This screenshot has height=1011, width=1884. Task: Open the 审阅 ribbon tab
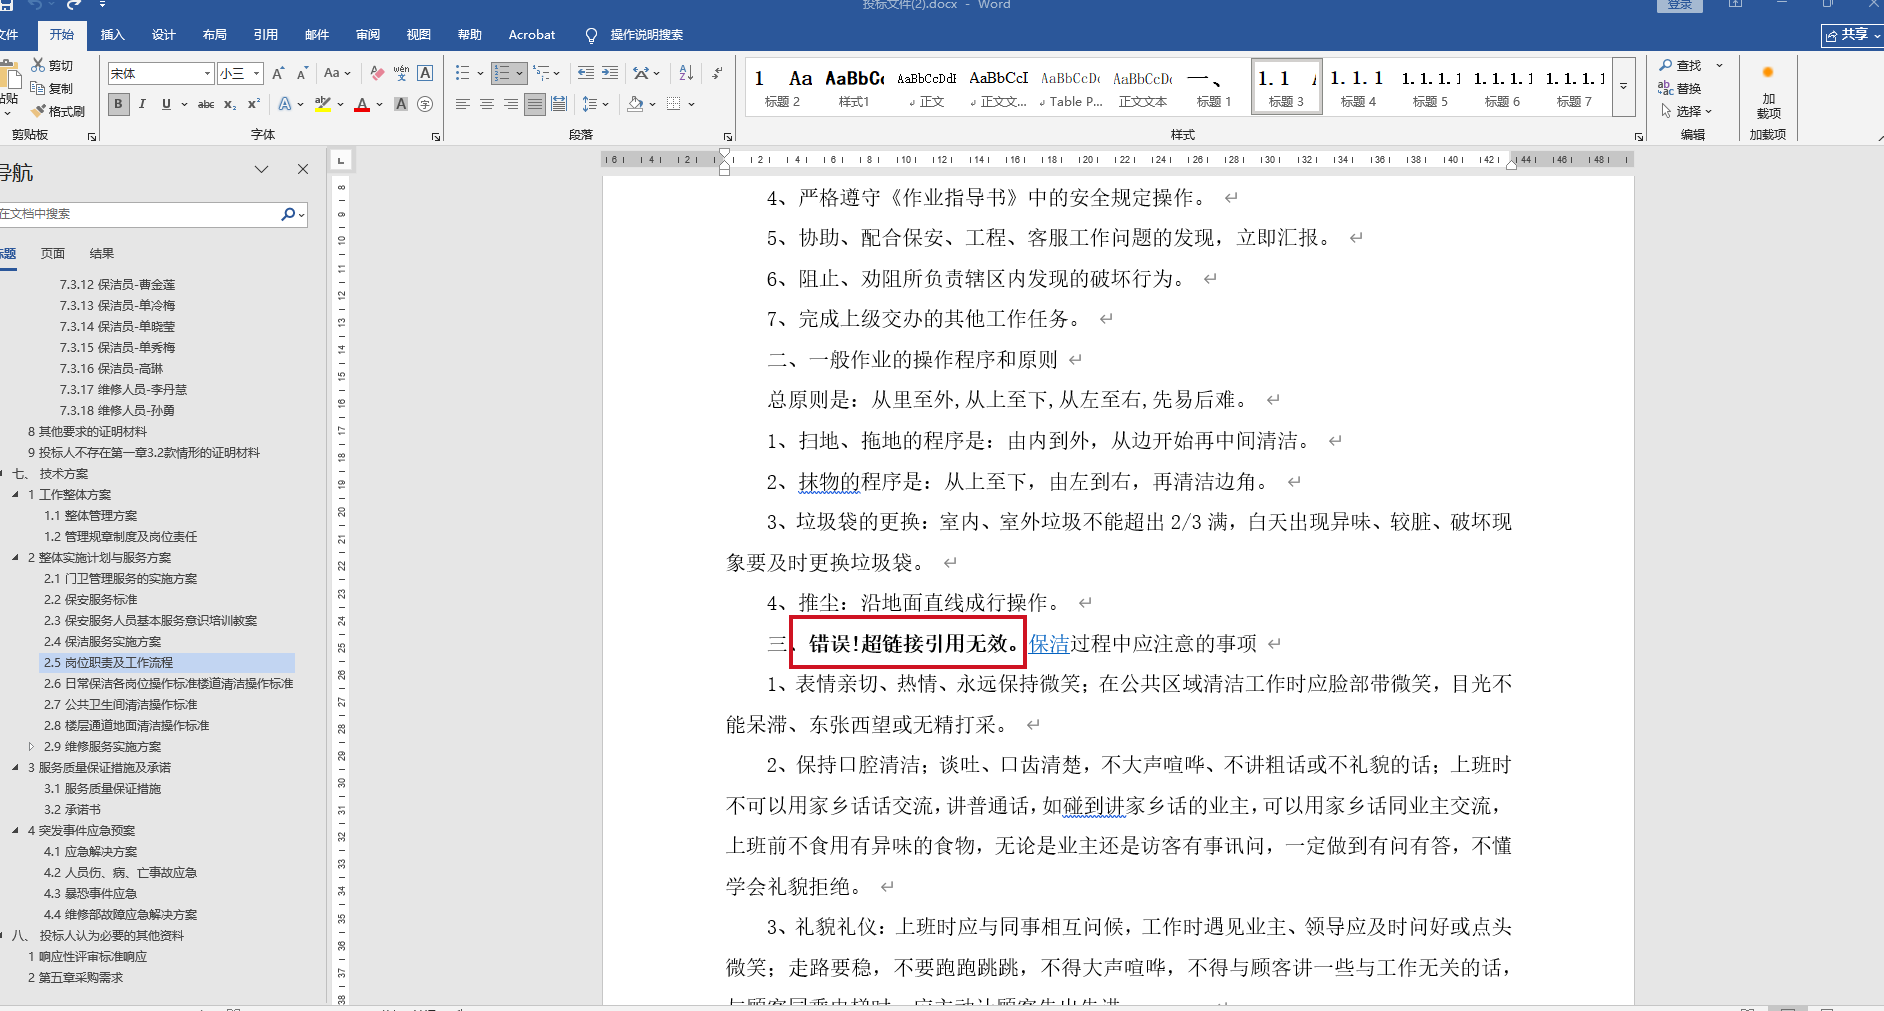(x=367, y=35)
